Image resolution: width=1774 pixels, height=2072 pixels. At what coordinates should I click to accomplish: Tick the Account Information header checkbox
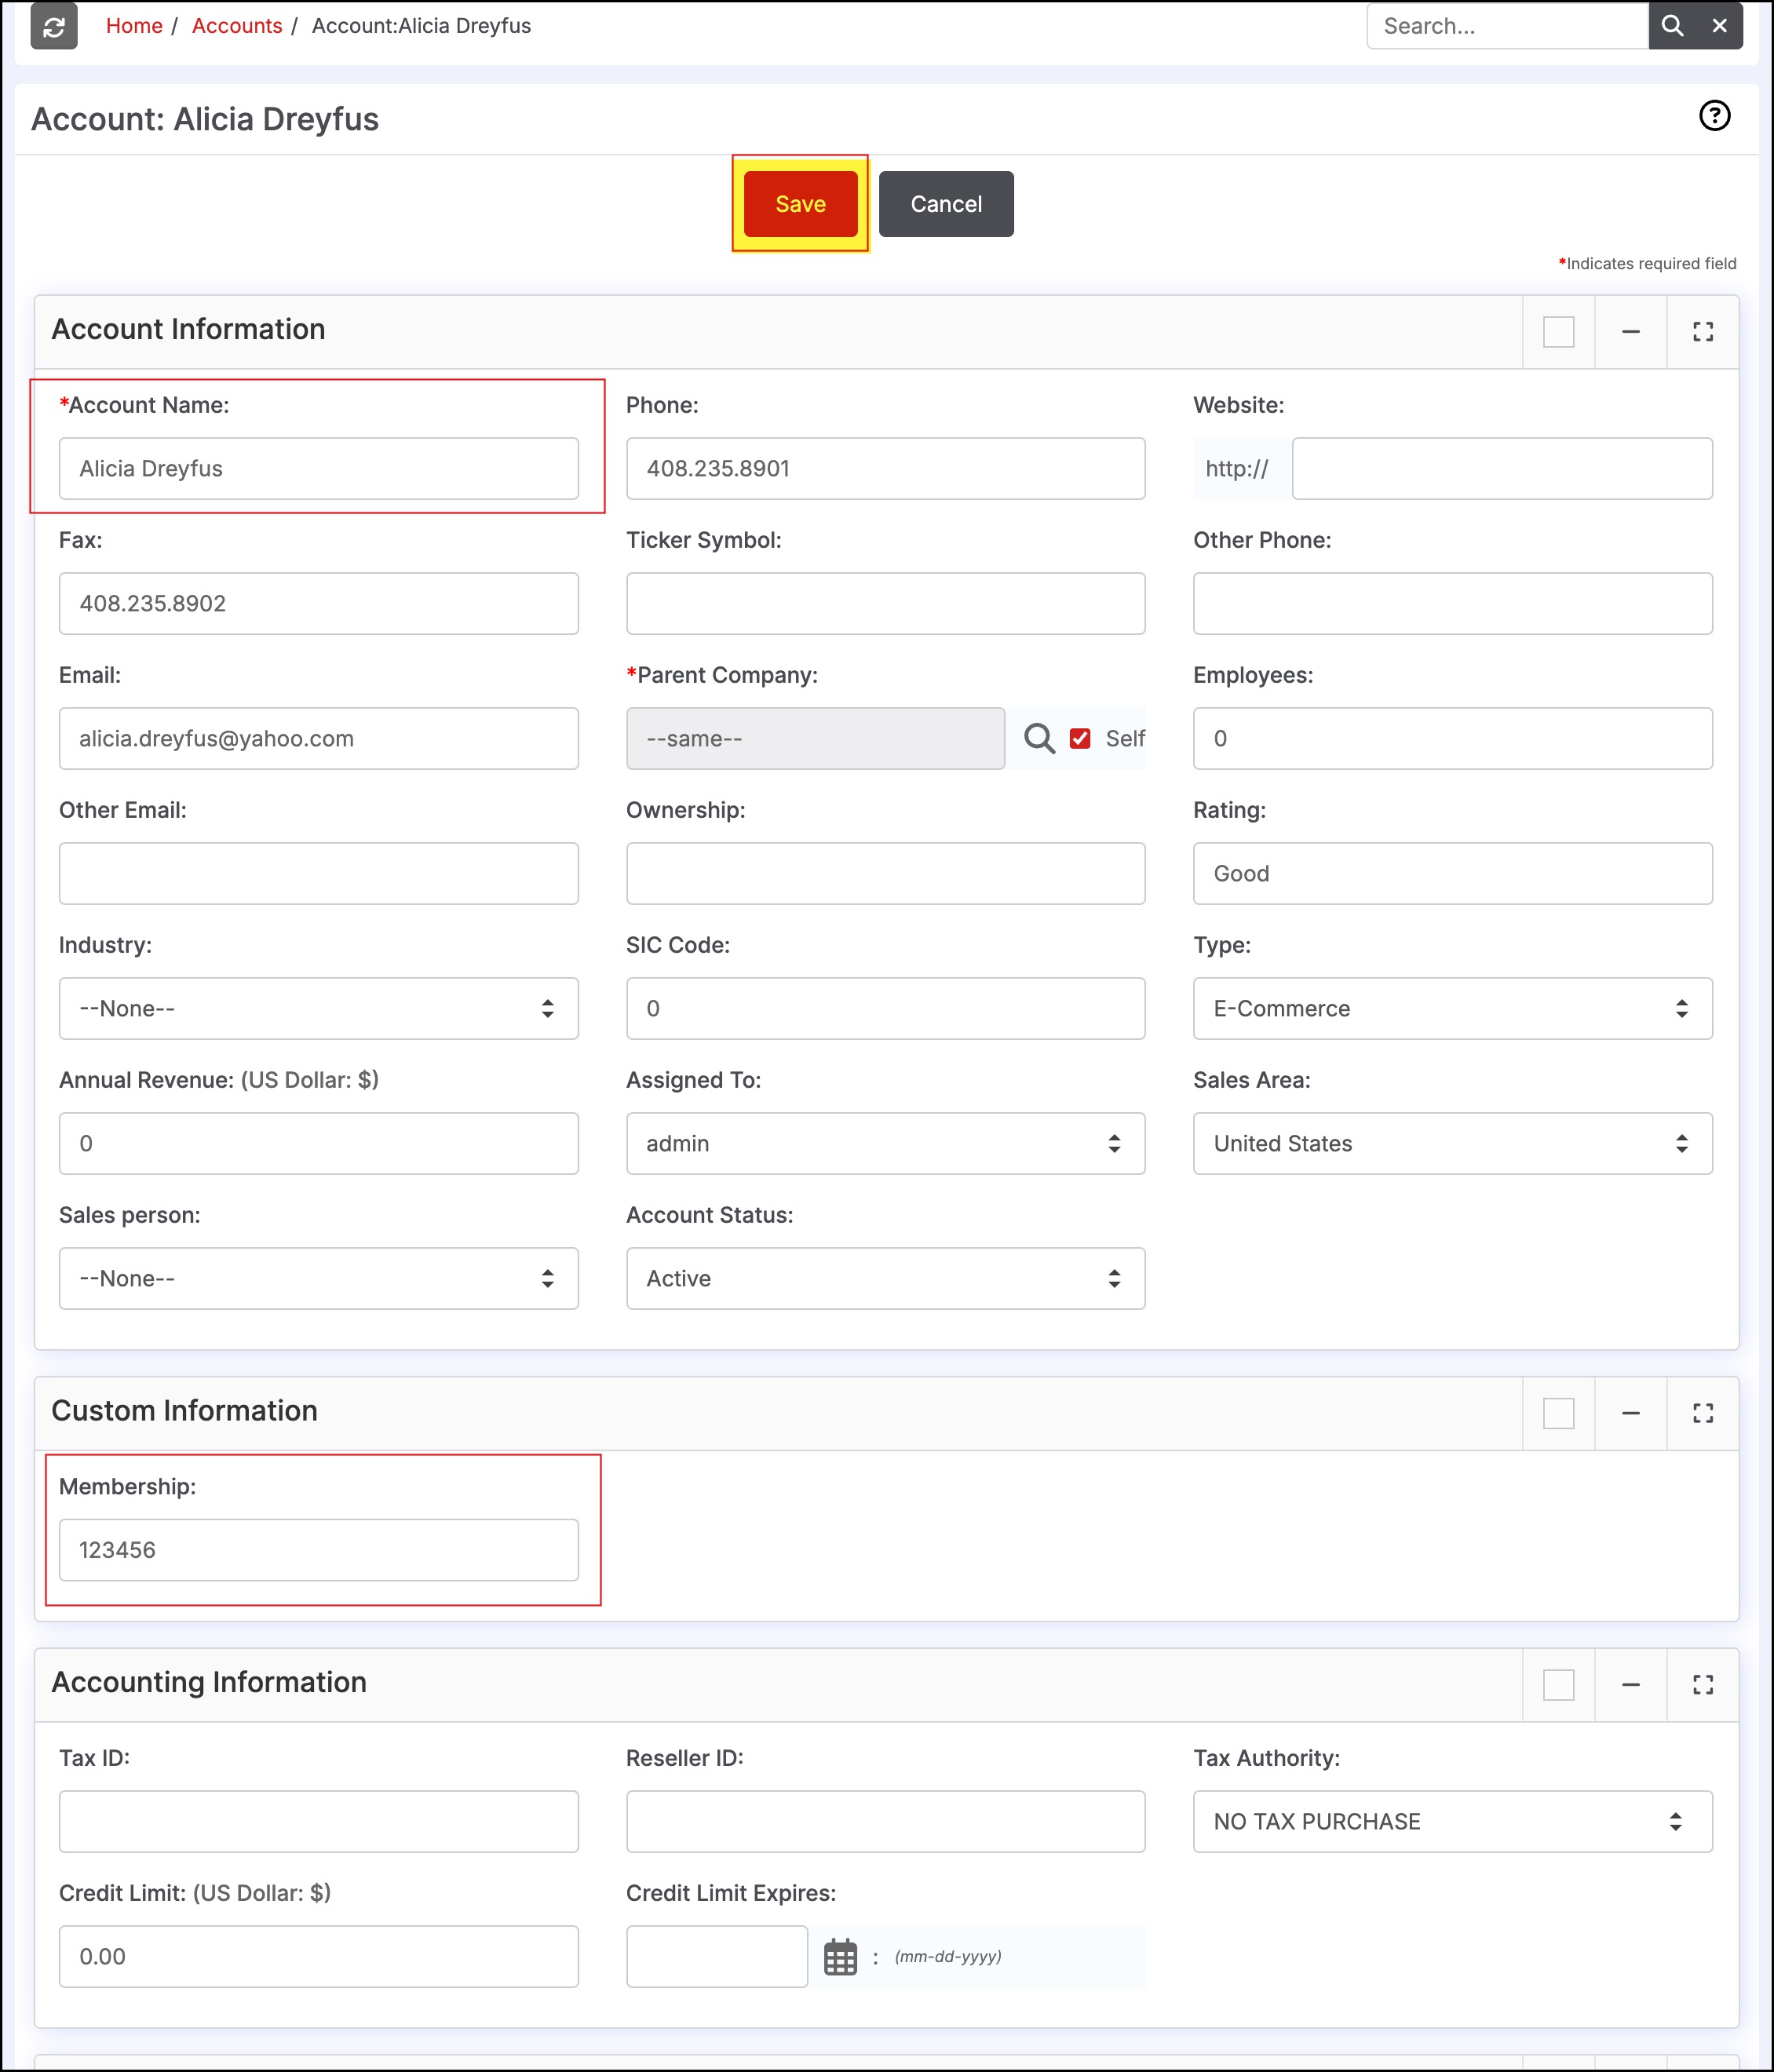click(x=1558, y=332)
